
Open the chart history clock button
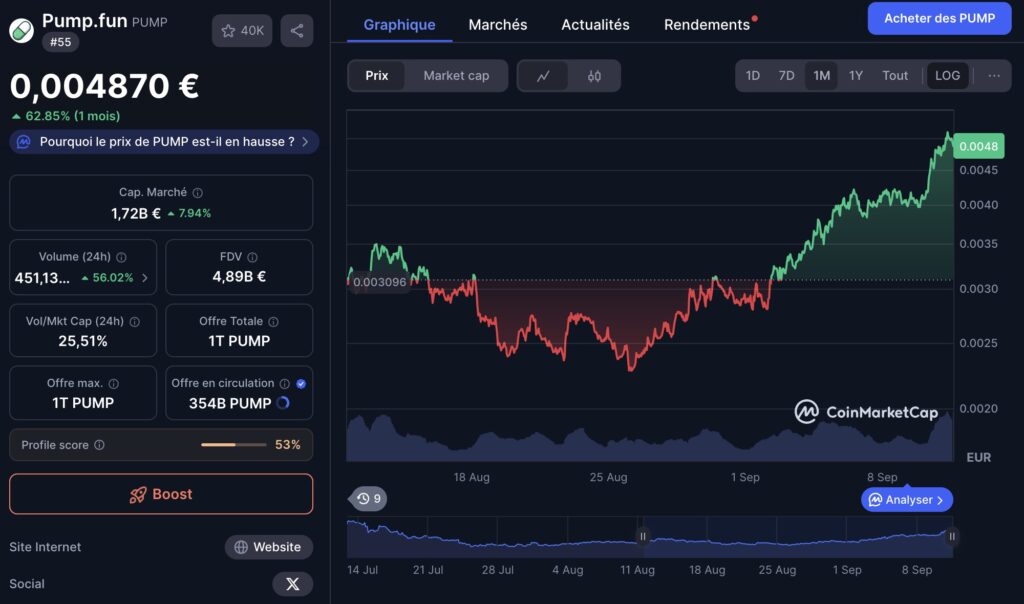pyautogui.click(x=368, y=499)
